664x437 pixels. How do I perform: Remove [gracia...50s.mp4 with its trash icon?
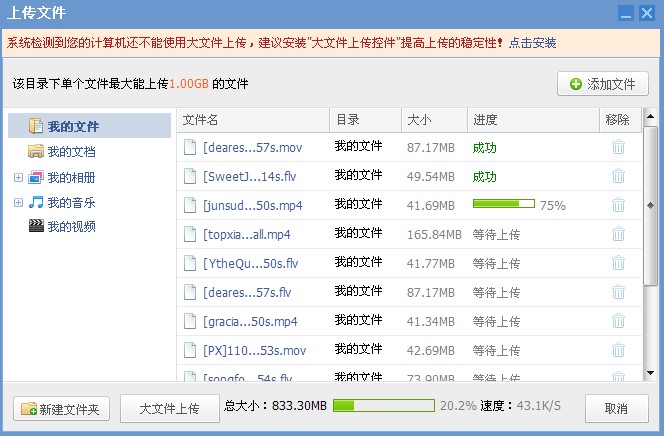click(x=618, y=322)
